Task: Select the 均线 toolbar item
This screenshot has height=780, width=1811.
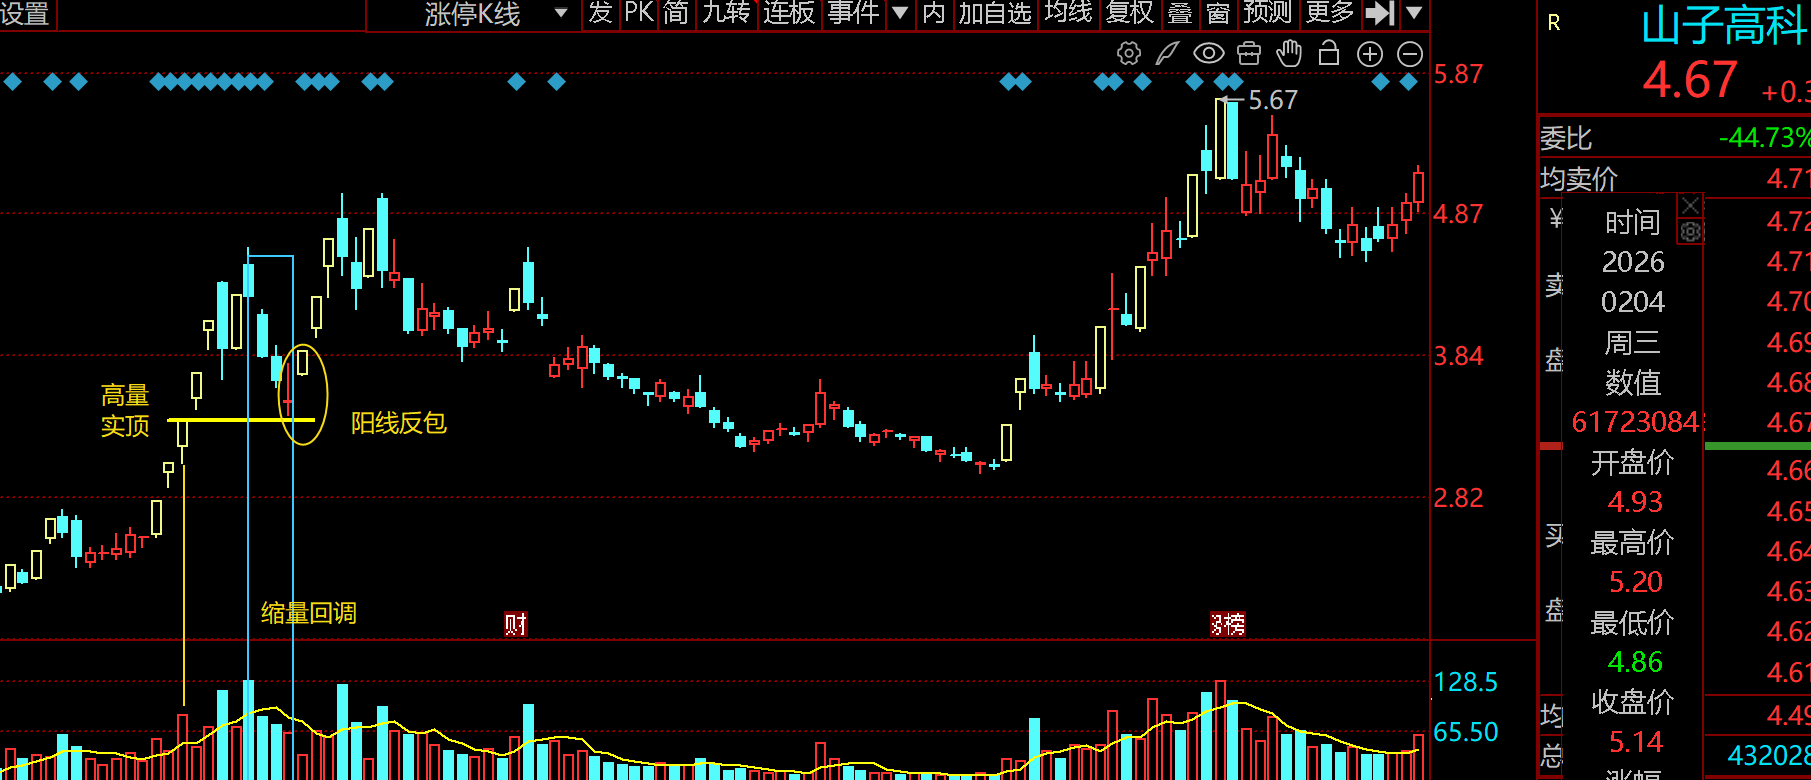Action: [1068, 14]
